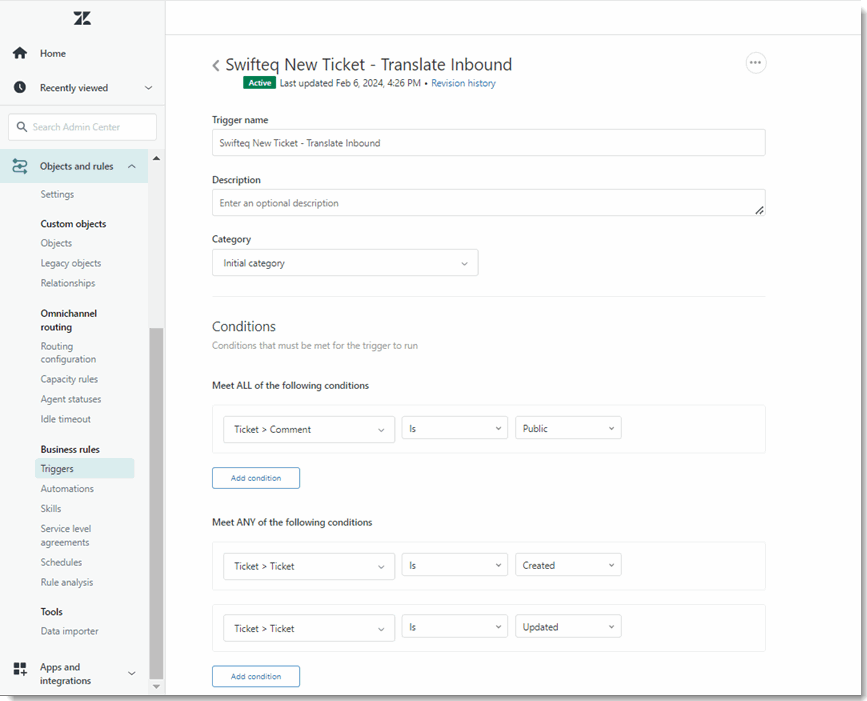Open Routing configuration page
The height and width of the screenshot is (701, 867).
pyautogui.click(x=68, y=353)
